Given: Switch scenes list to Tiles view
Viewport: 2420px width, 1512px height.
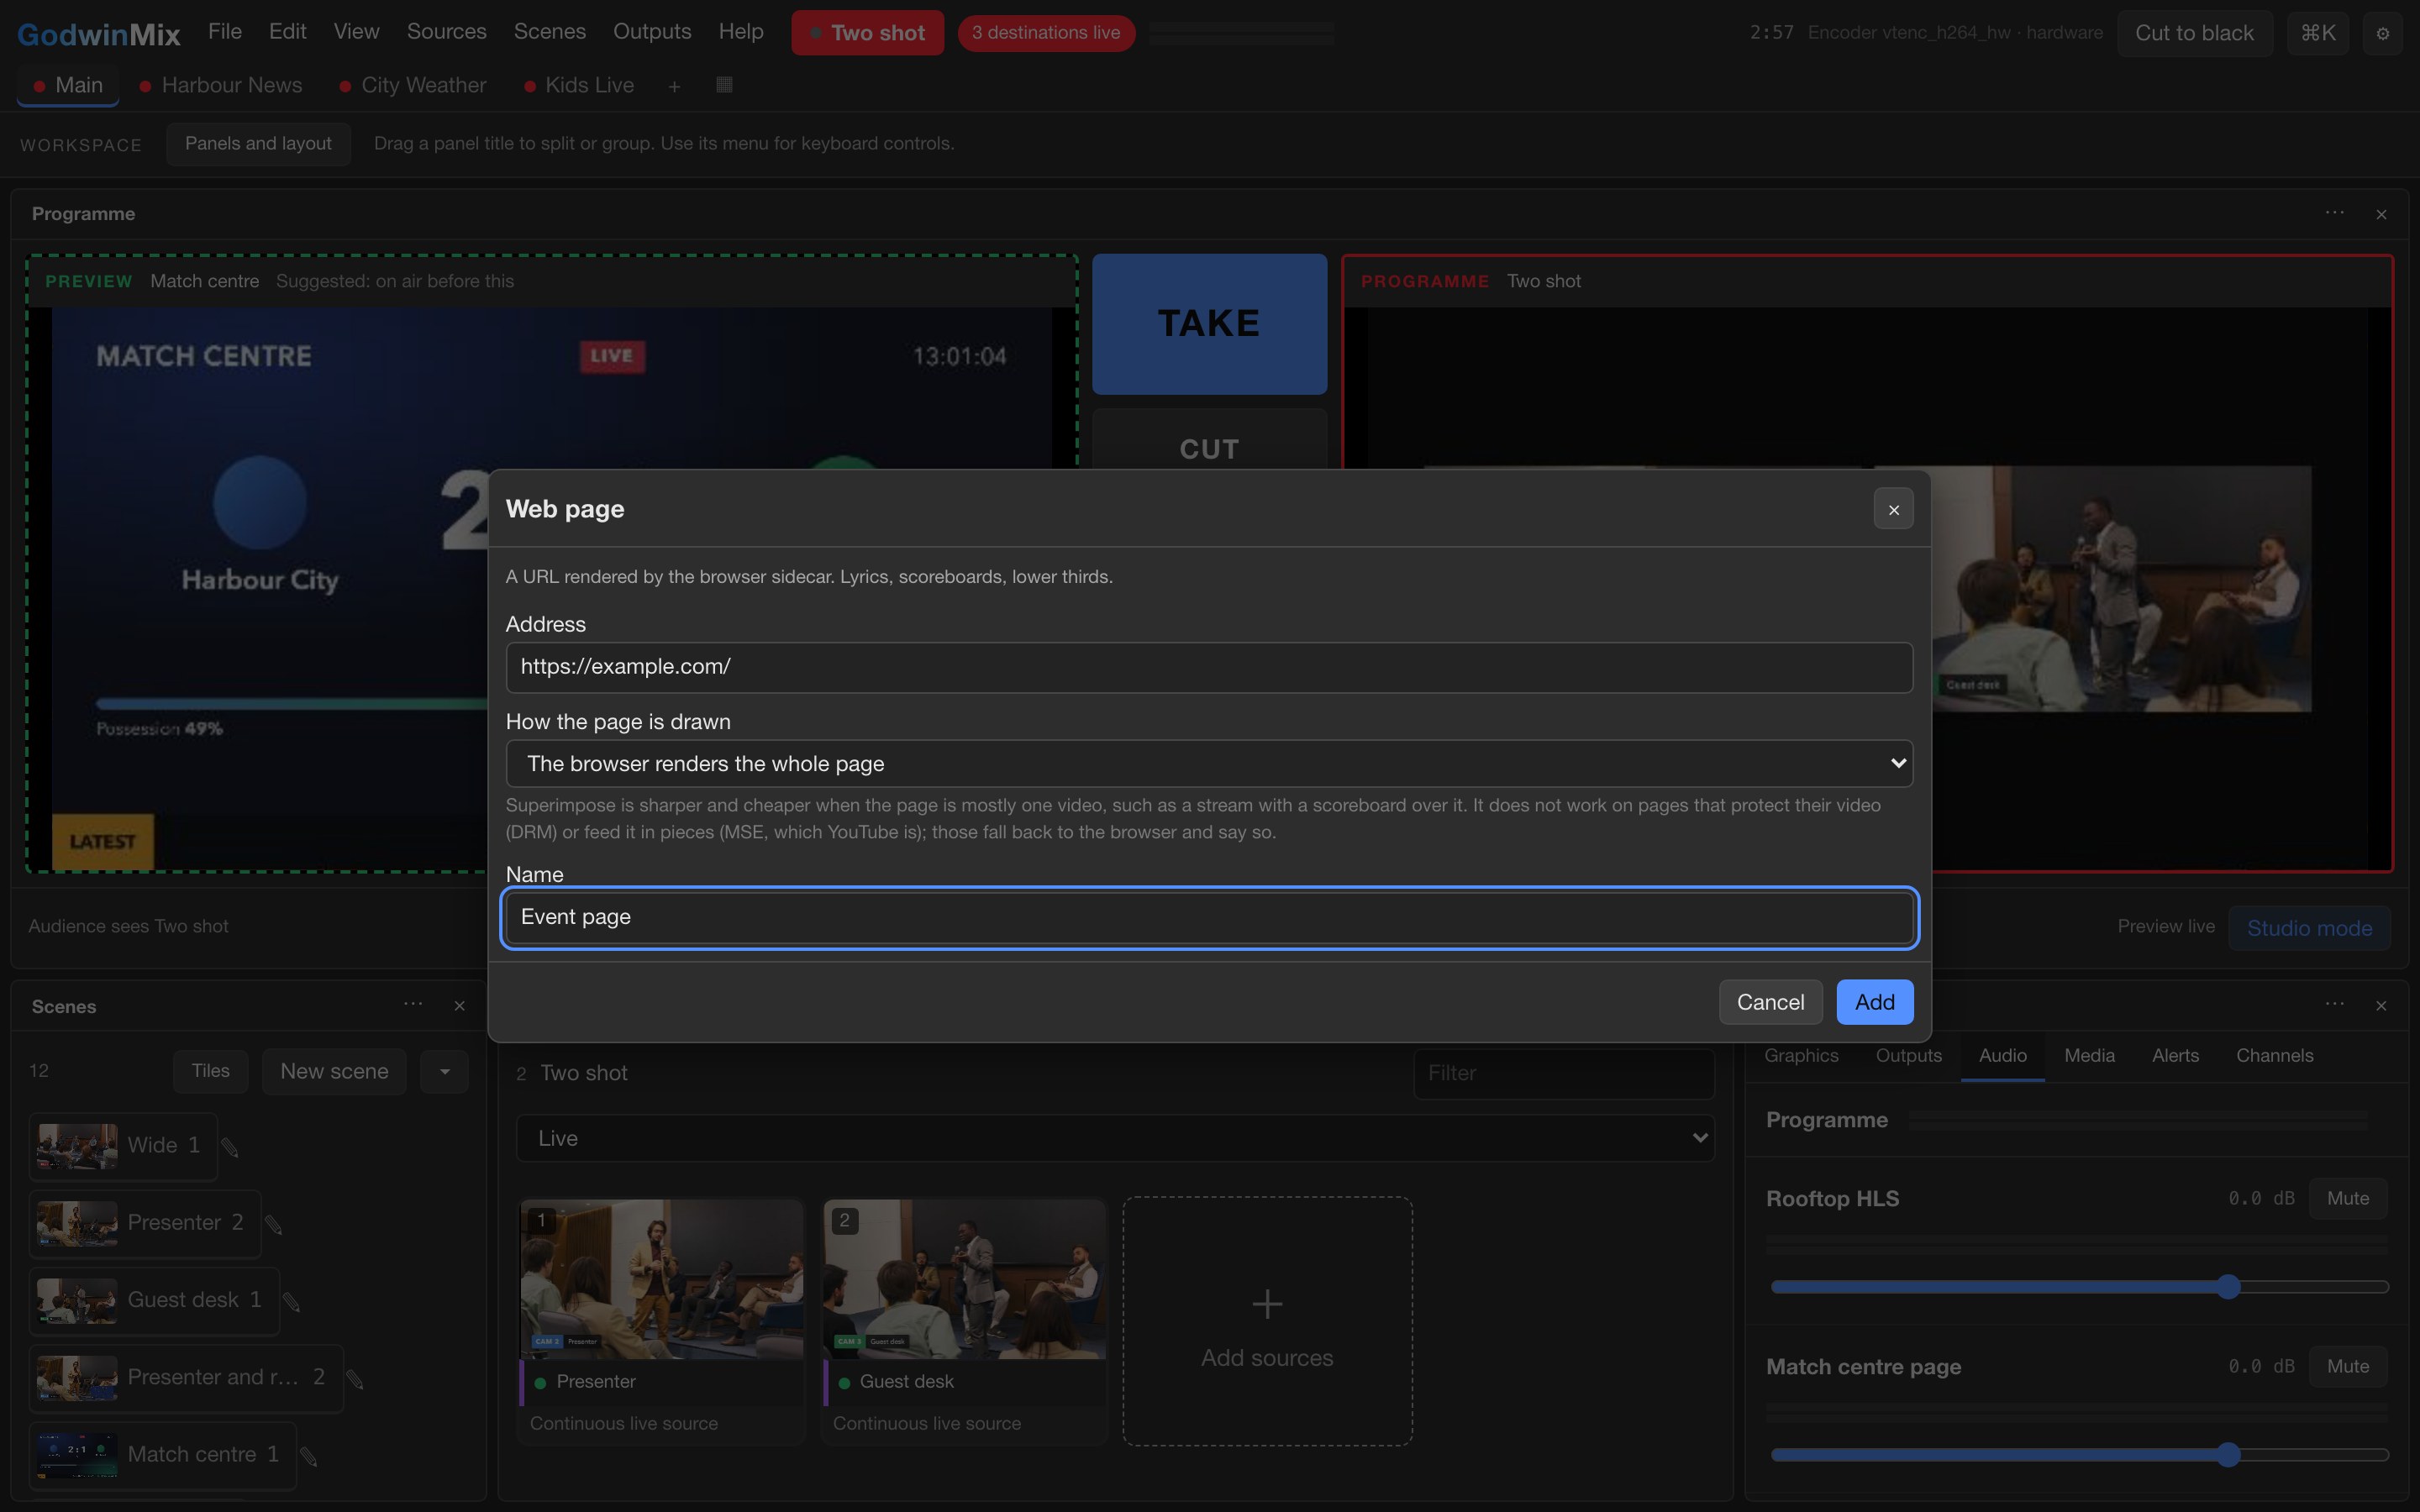Looking at the screenshot, I should (x=210, y=1071).
